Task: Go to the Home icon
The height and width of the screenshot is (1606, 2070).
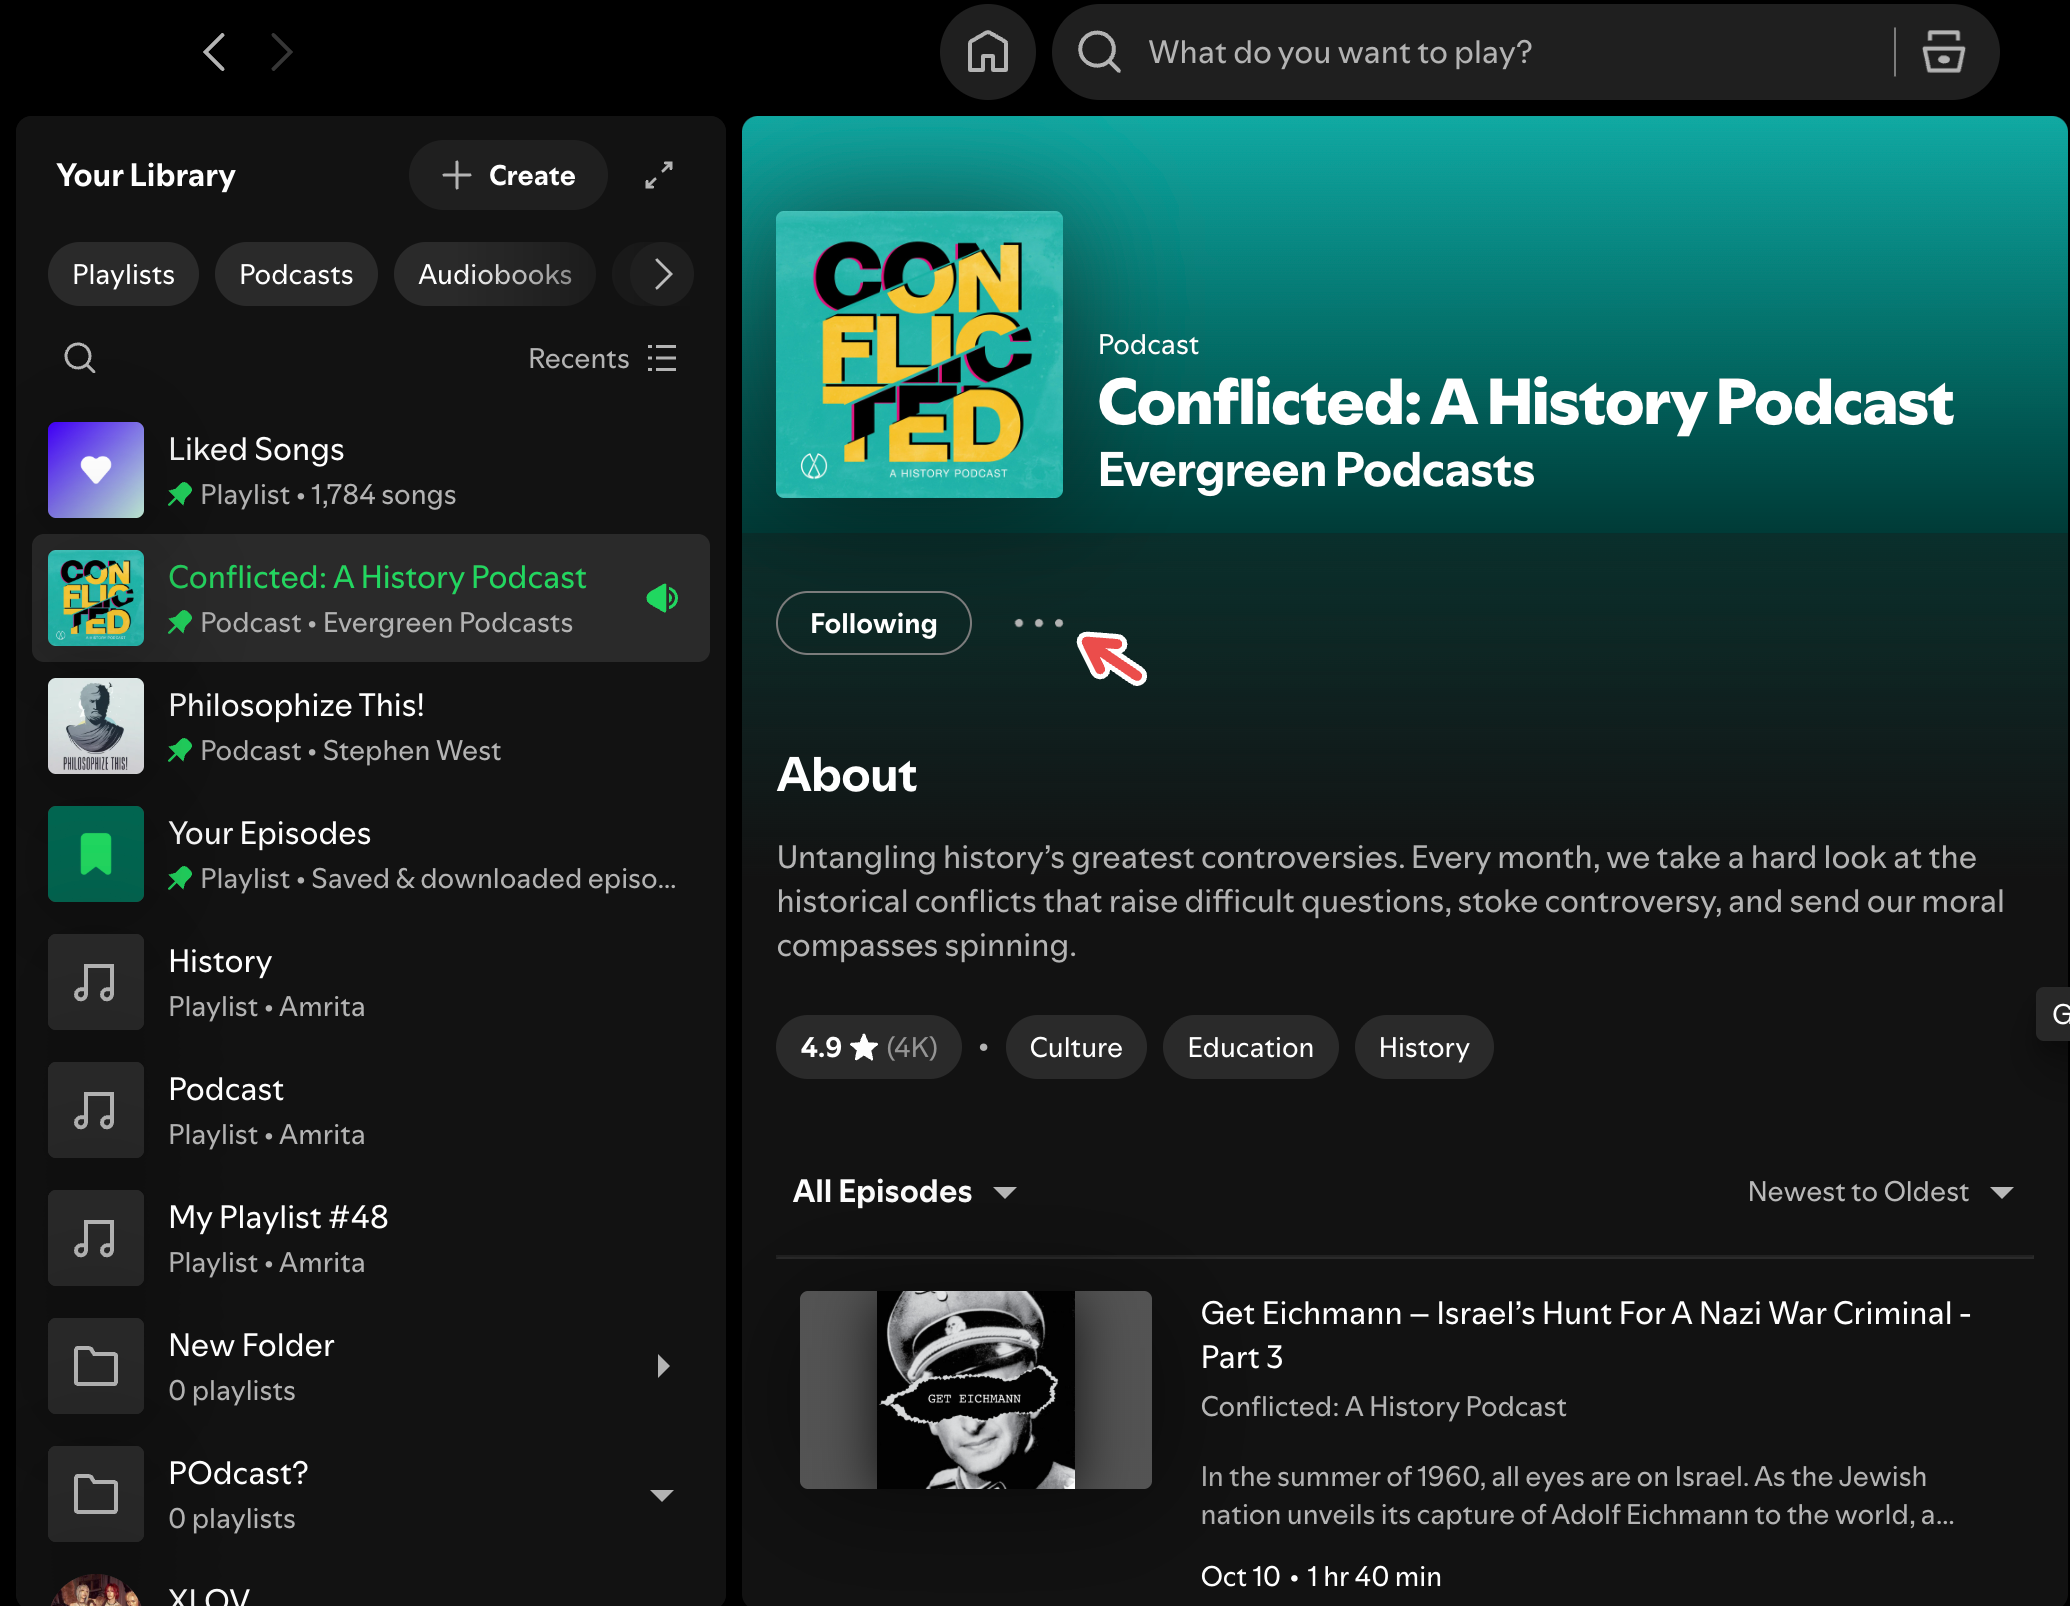Action: (x=987, y=52)
